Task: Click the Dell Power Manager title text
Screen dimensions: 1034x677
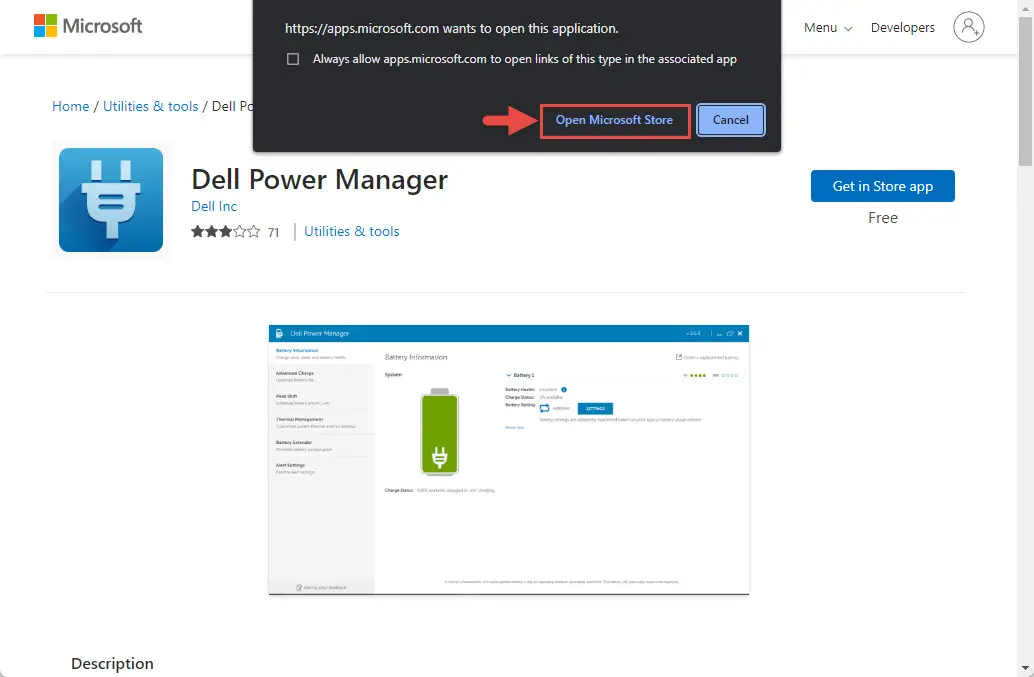Action: (320, 179)
